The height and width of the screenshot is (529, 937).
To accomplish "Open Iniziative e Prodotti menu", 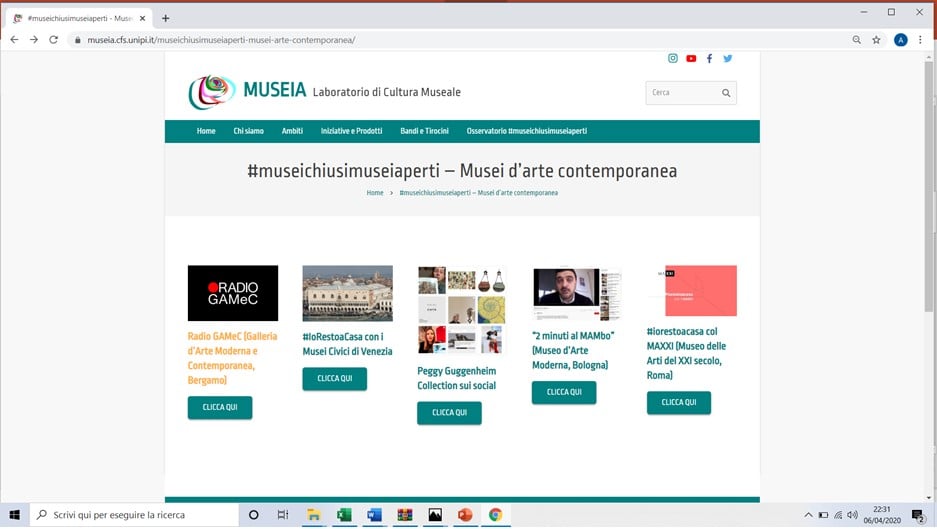I will tap(351, 131).
